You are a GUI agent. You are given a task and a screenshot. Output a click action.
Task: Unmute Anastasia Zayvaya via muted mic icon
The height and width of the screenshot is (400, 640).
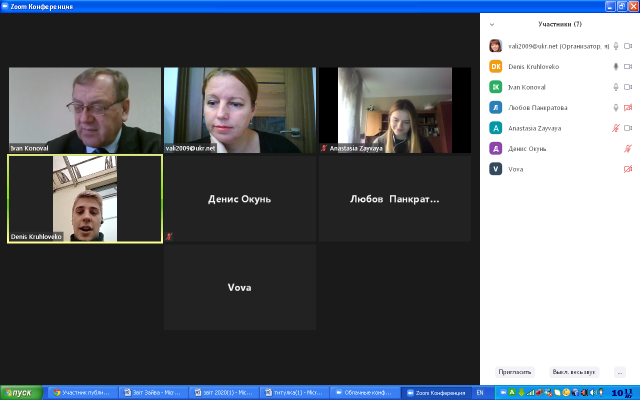pos(616,128)
